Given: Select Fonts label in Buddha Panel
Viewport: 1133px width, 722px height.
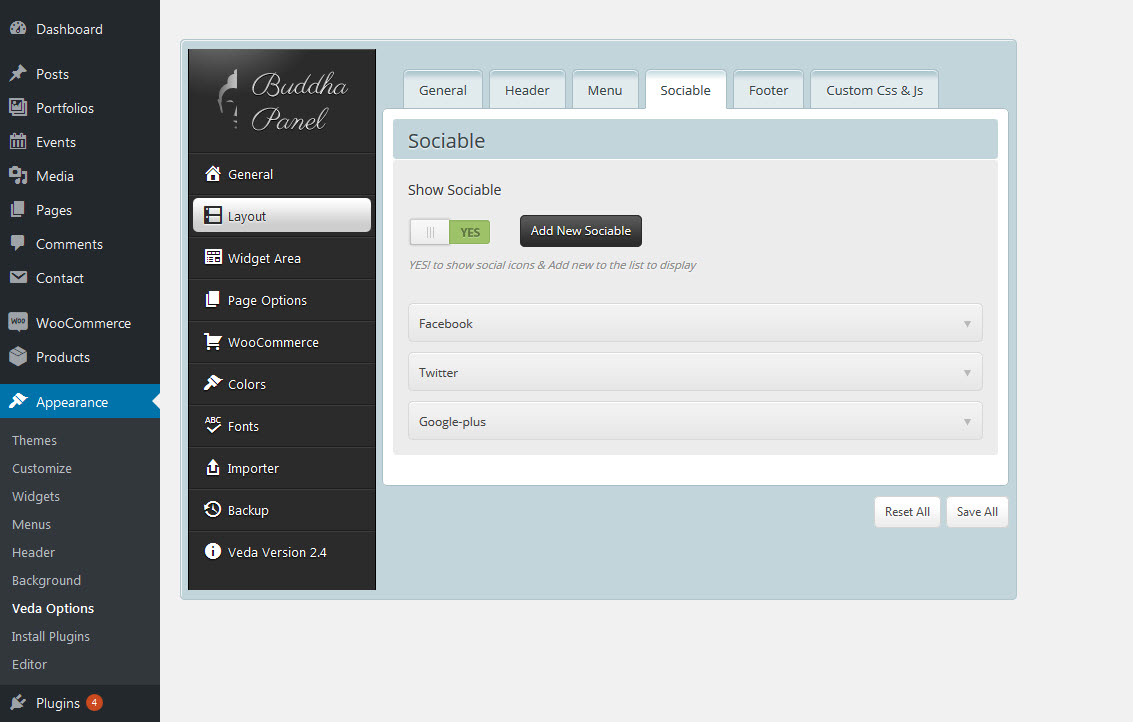Looking at the screenshot, I should coord(243,426).
